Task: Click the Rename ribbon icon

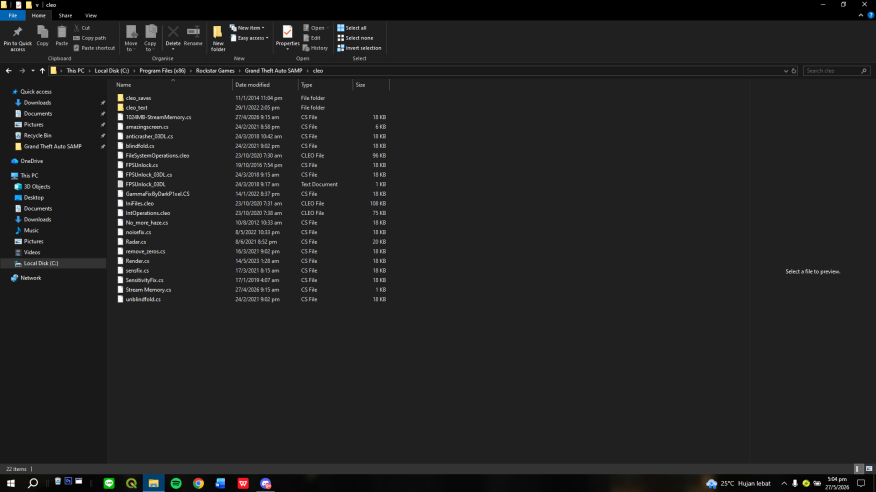Action: click(193, 32)
